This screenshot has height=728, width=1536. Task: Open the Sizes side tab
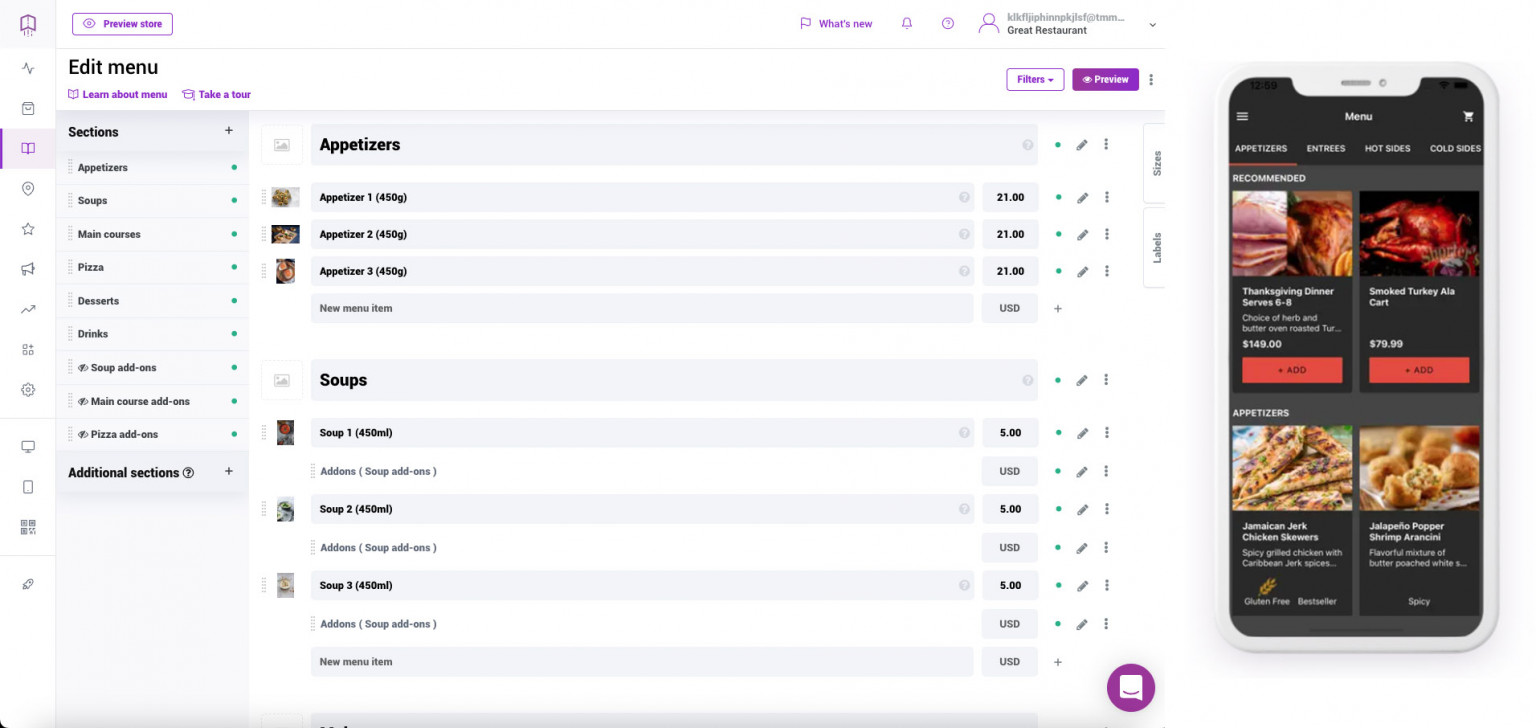pos(1156,163)
